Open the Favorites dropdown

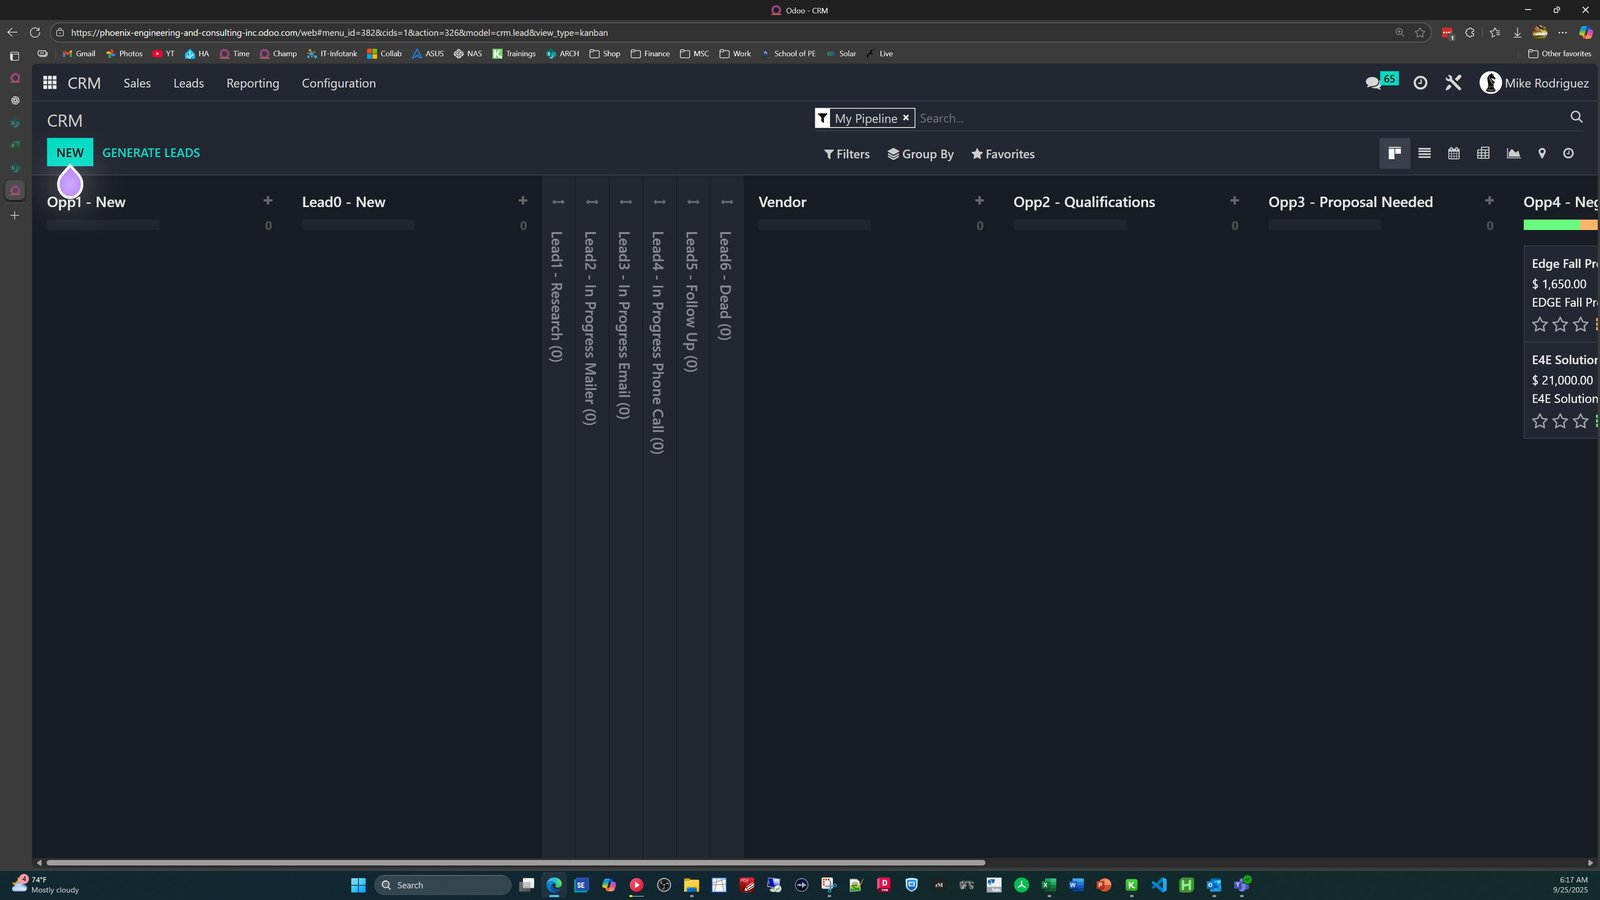click(x=1002, y=154)
